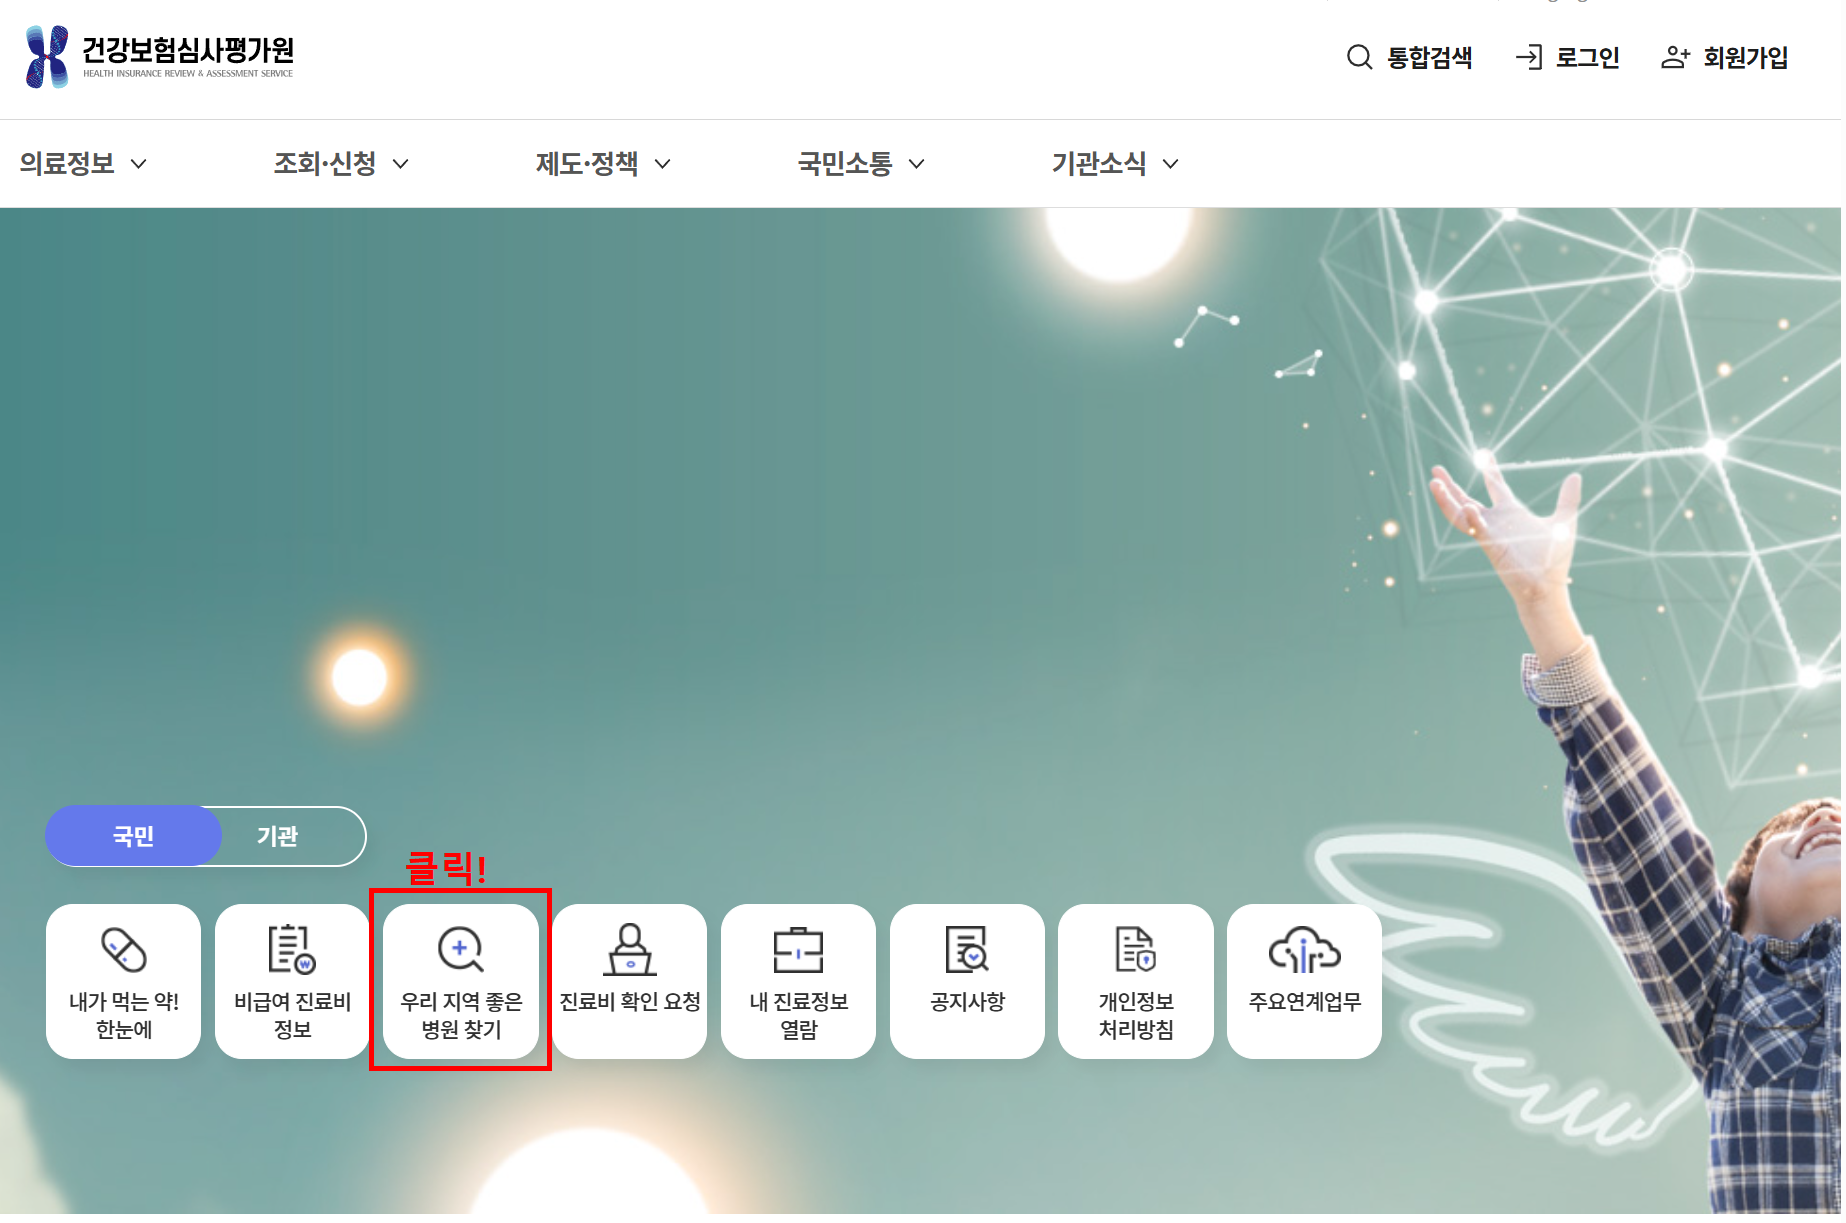The image size is (1846, 1223).
Task: Click the 진료비 확인 요청 label
Action: (x=630, y=1002)
